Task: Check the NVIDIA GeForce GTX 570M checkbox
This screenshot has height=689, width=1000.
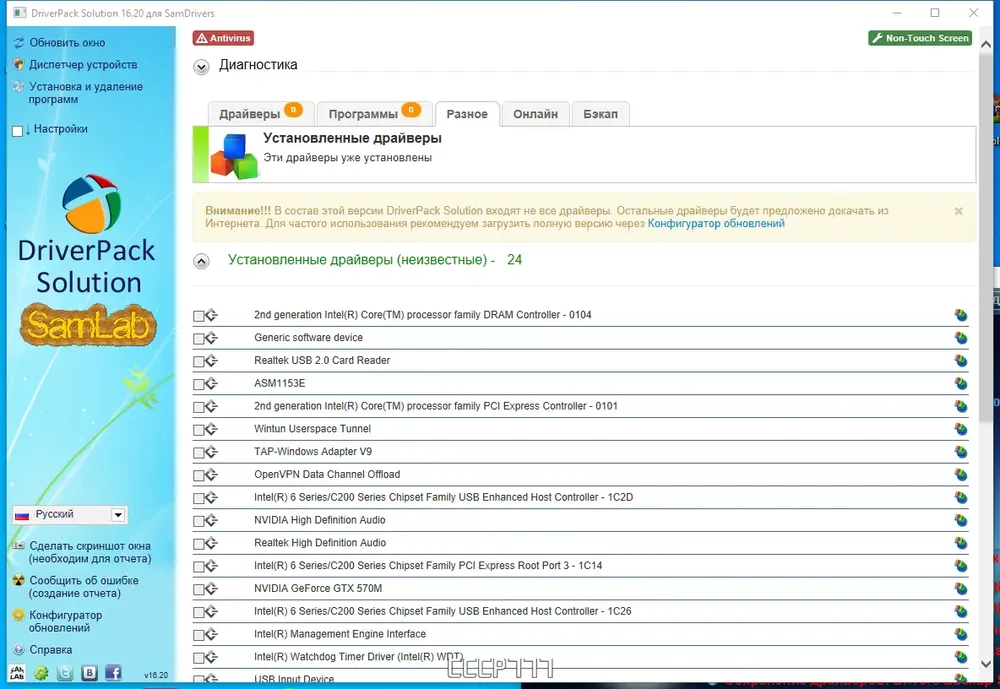Action: click(x=198, y=589)
